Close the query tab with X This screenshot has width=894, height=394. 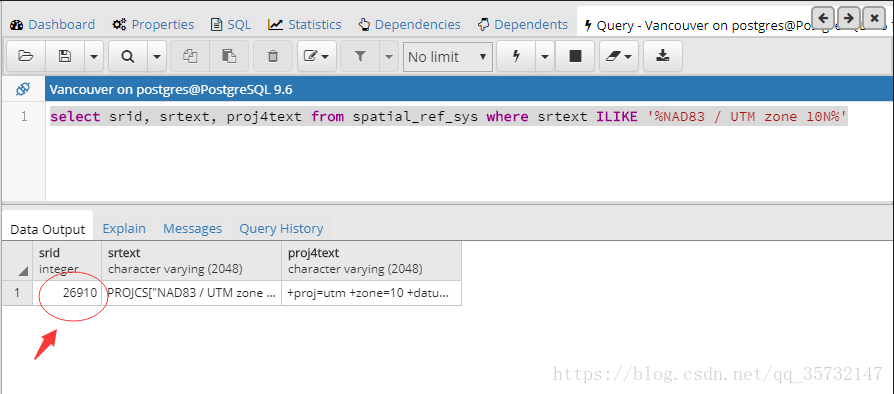pyautogui.click(x=874, y=18)
